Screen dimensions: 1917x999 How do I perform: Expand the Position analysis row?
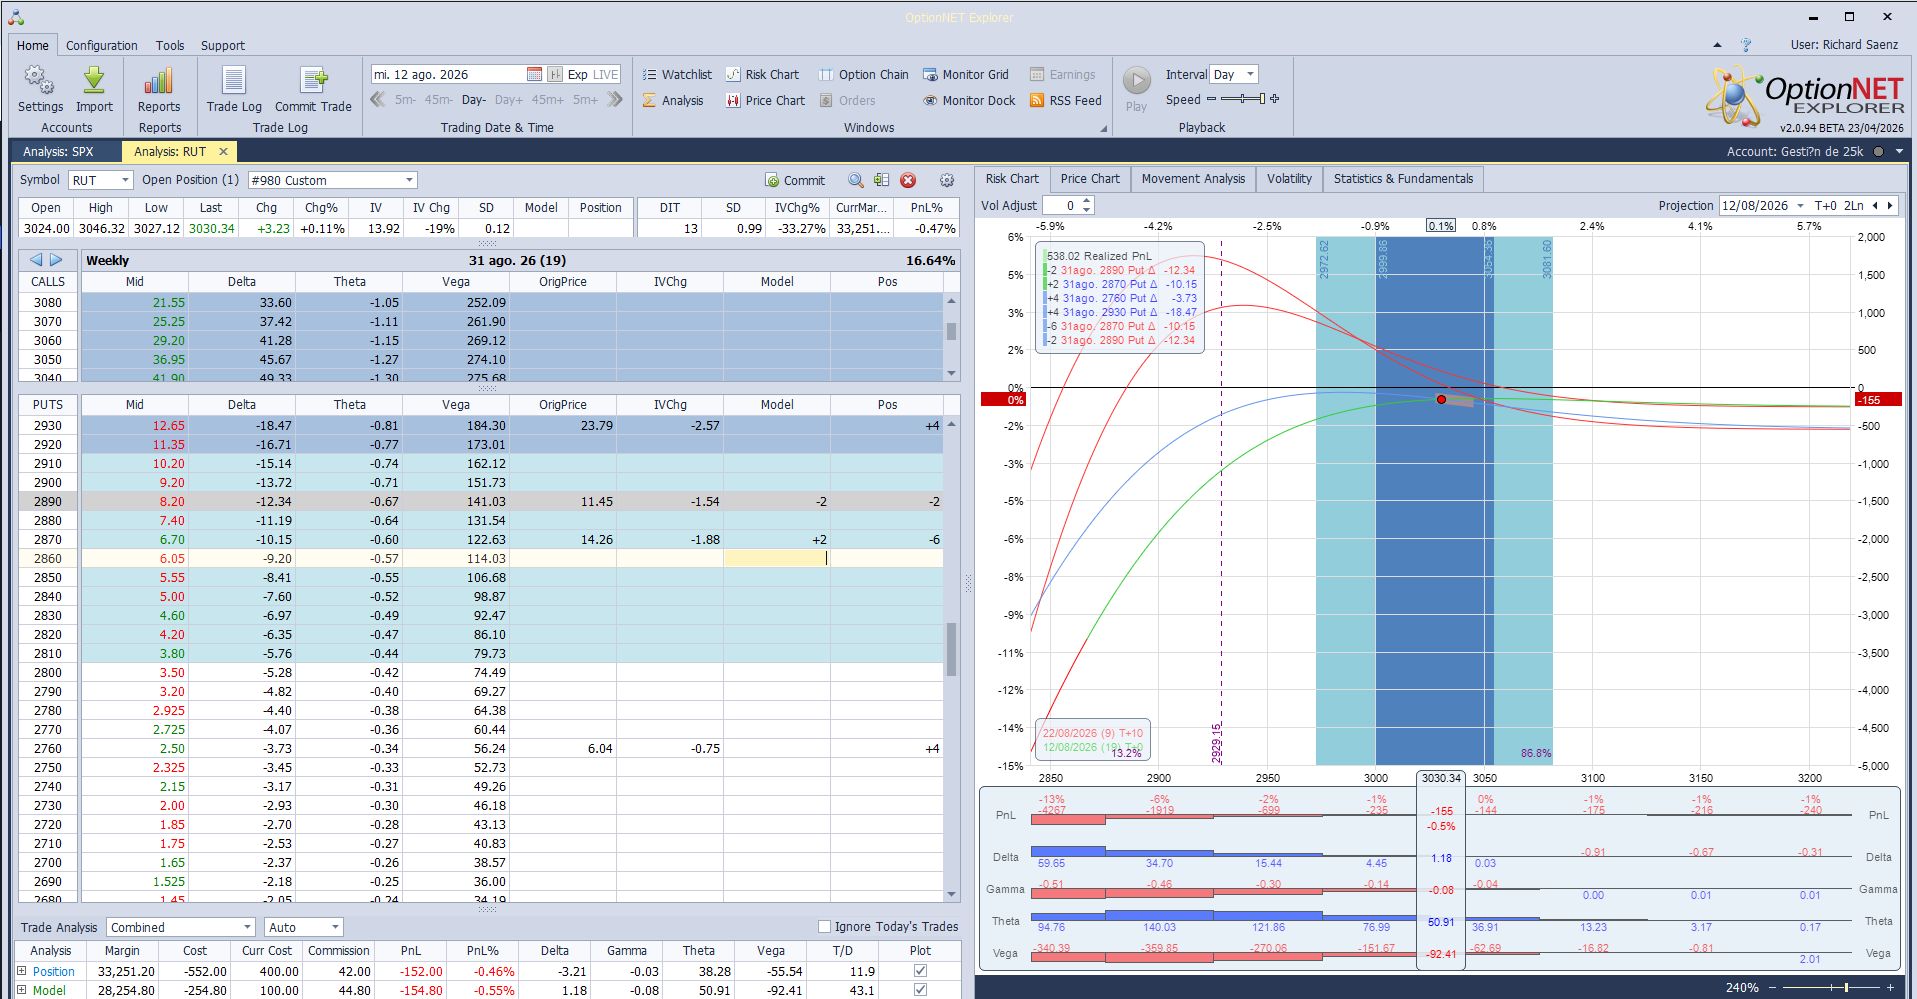coord(22,970)
